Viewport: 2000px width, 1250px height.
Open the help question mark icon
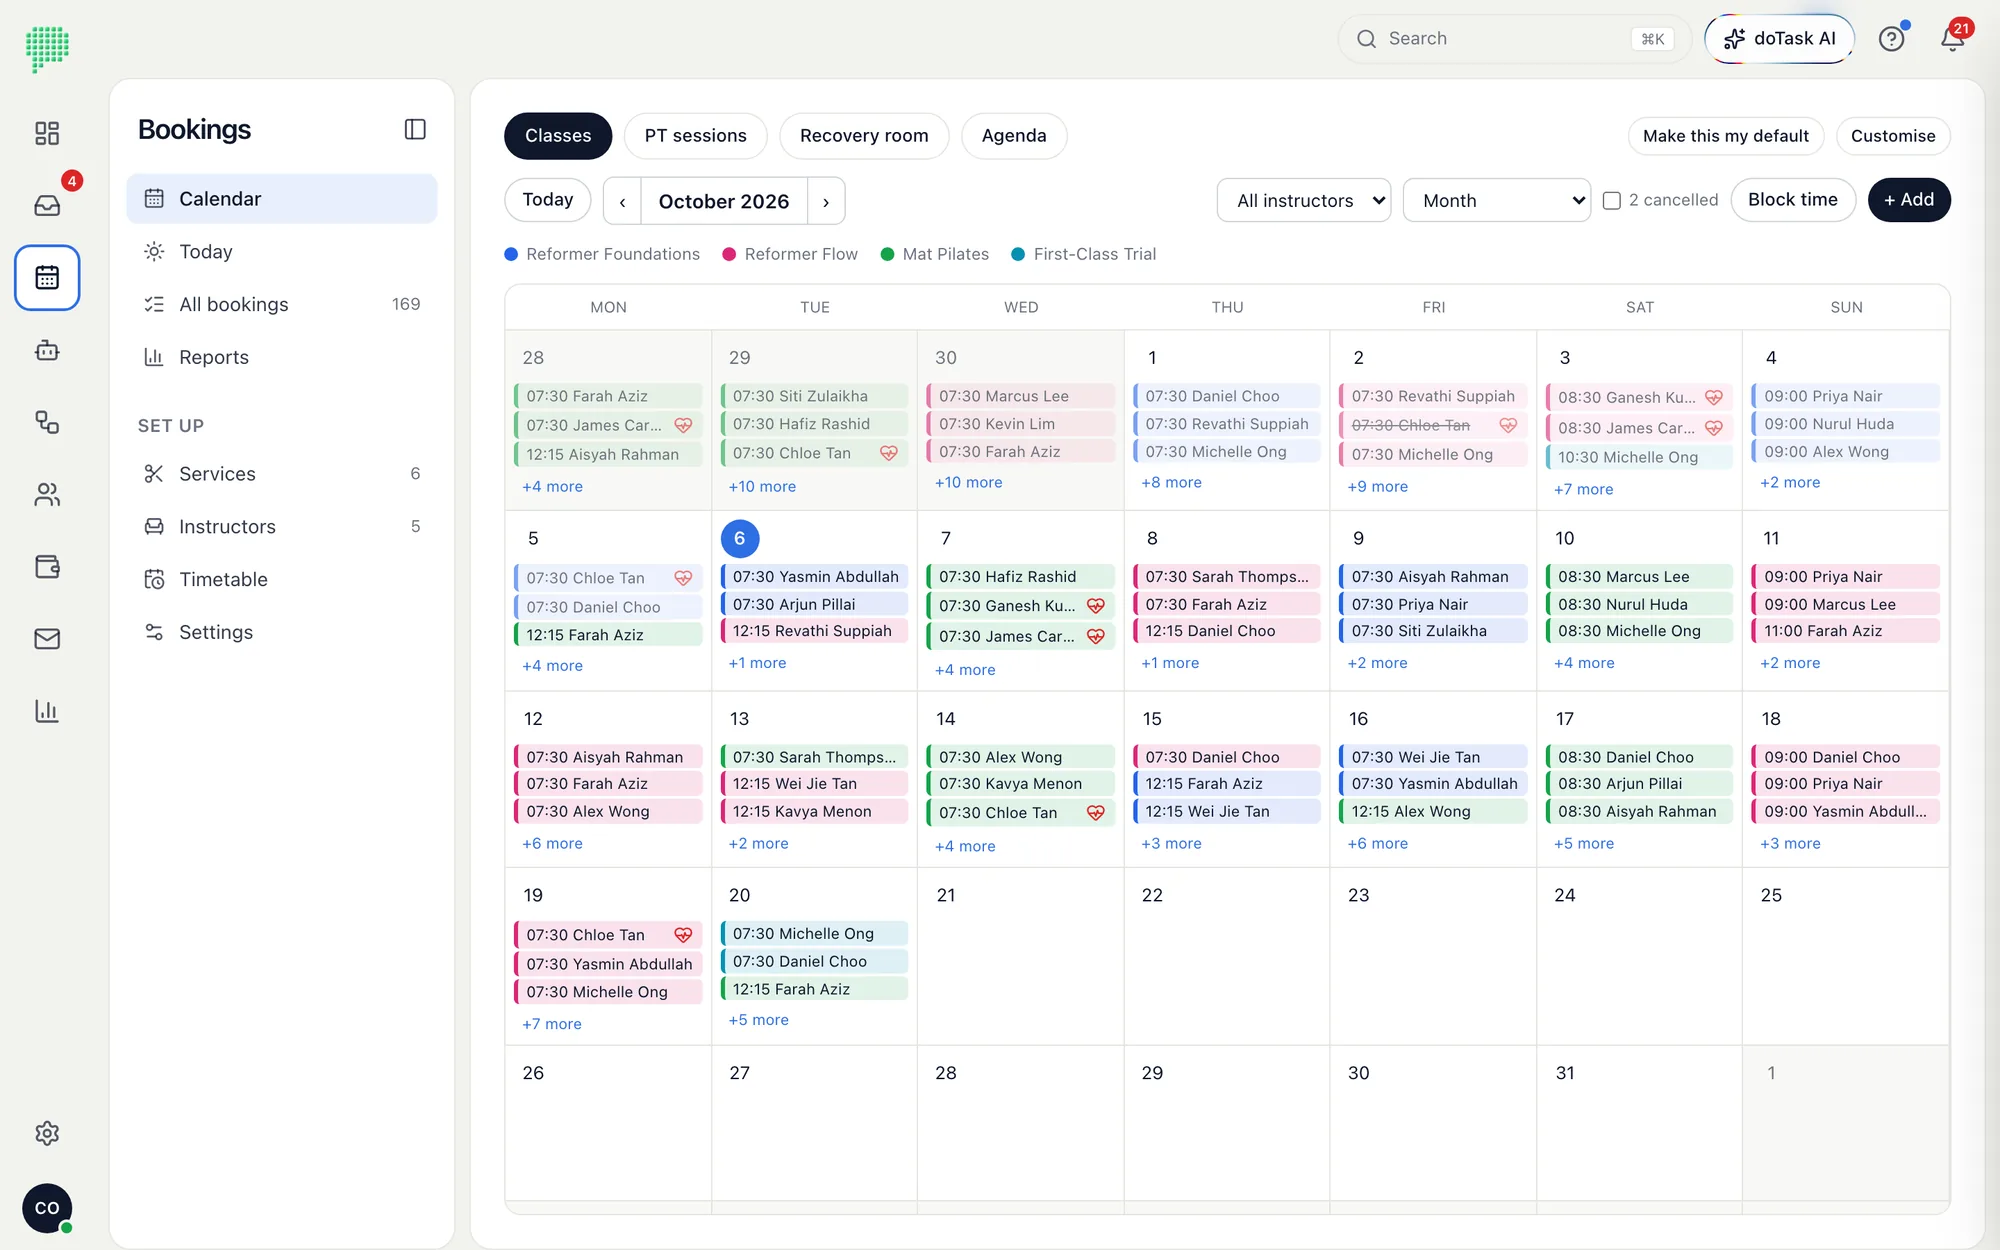click(x=1891, y=39)
